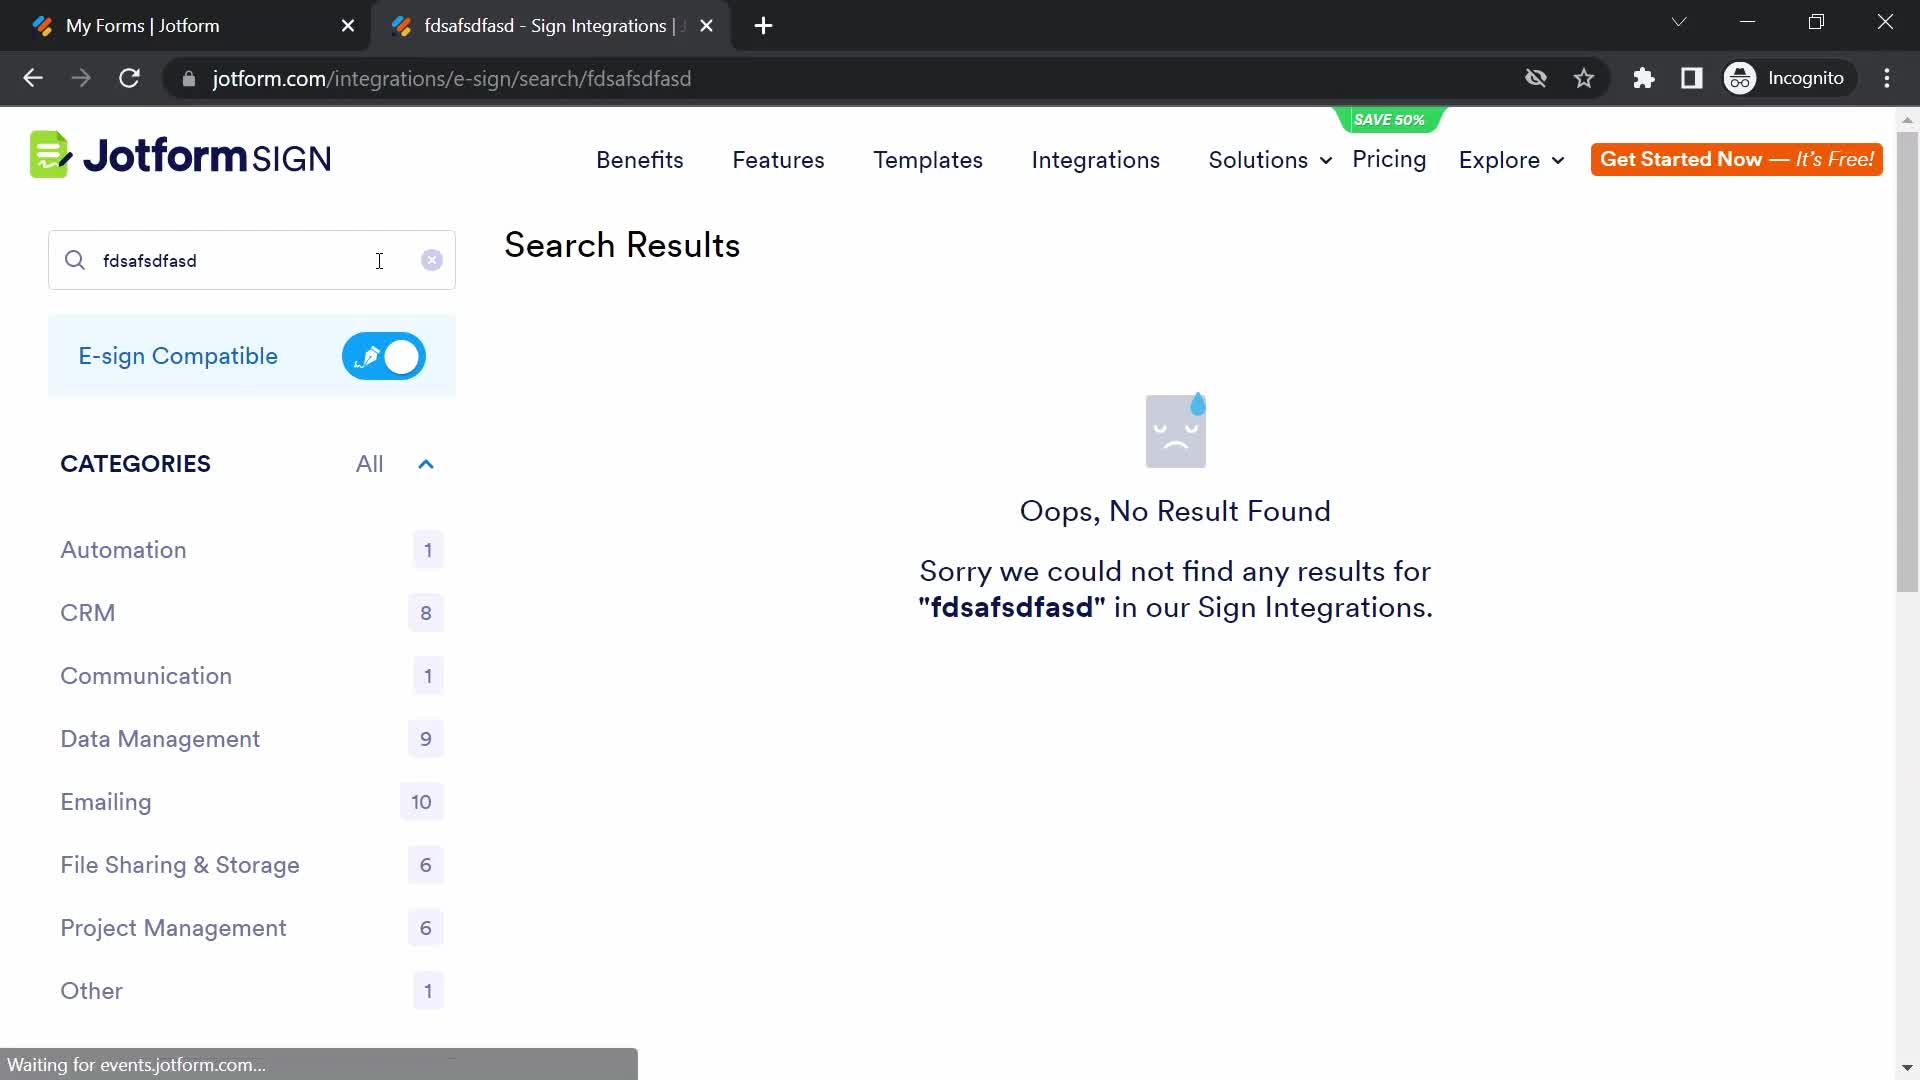Open the Benefits navigation menu item
The image size is (1920, 1080).
pos(640,158)
